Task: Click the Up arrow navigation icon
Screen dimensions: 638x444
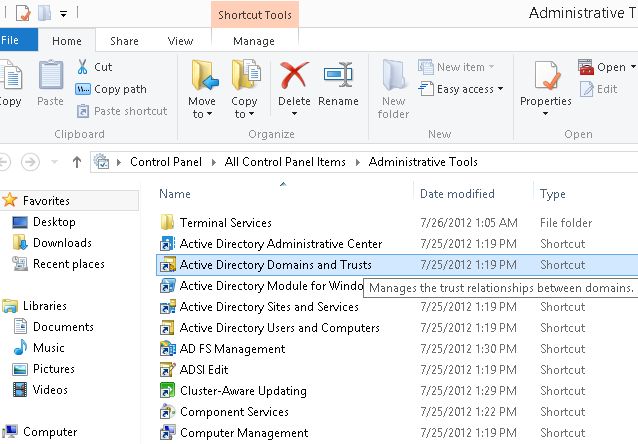Action: 77,162
